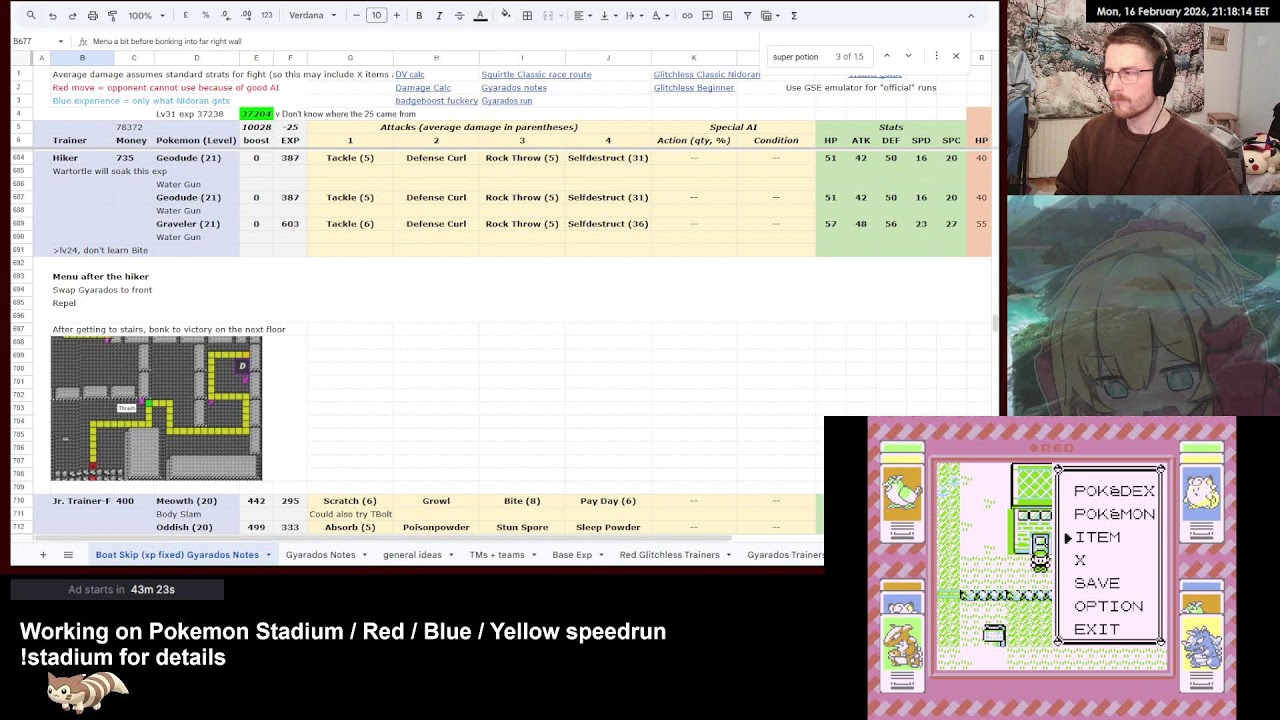This screenshot has width=1280, height=720.
Task: Switch to 'Red Glitchless Trainers' sheet tab
Action: 669,555
